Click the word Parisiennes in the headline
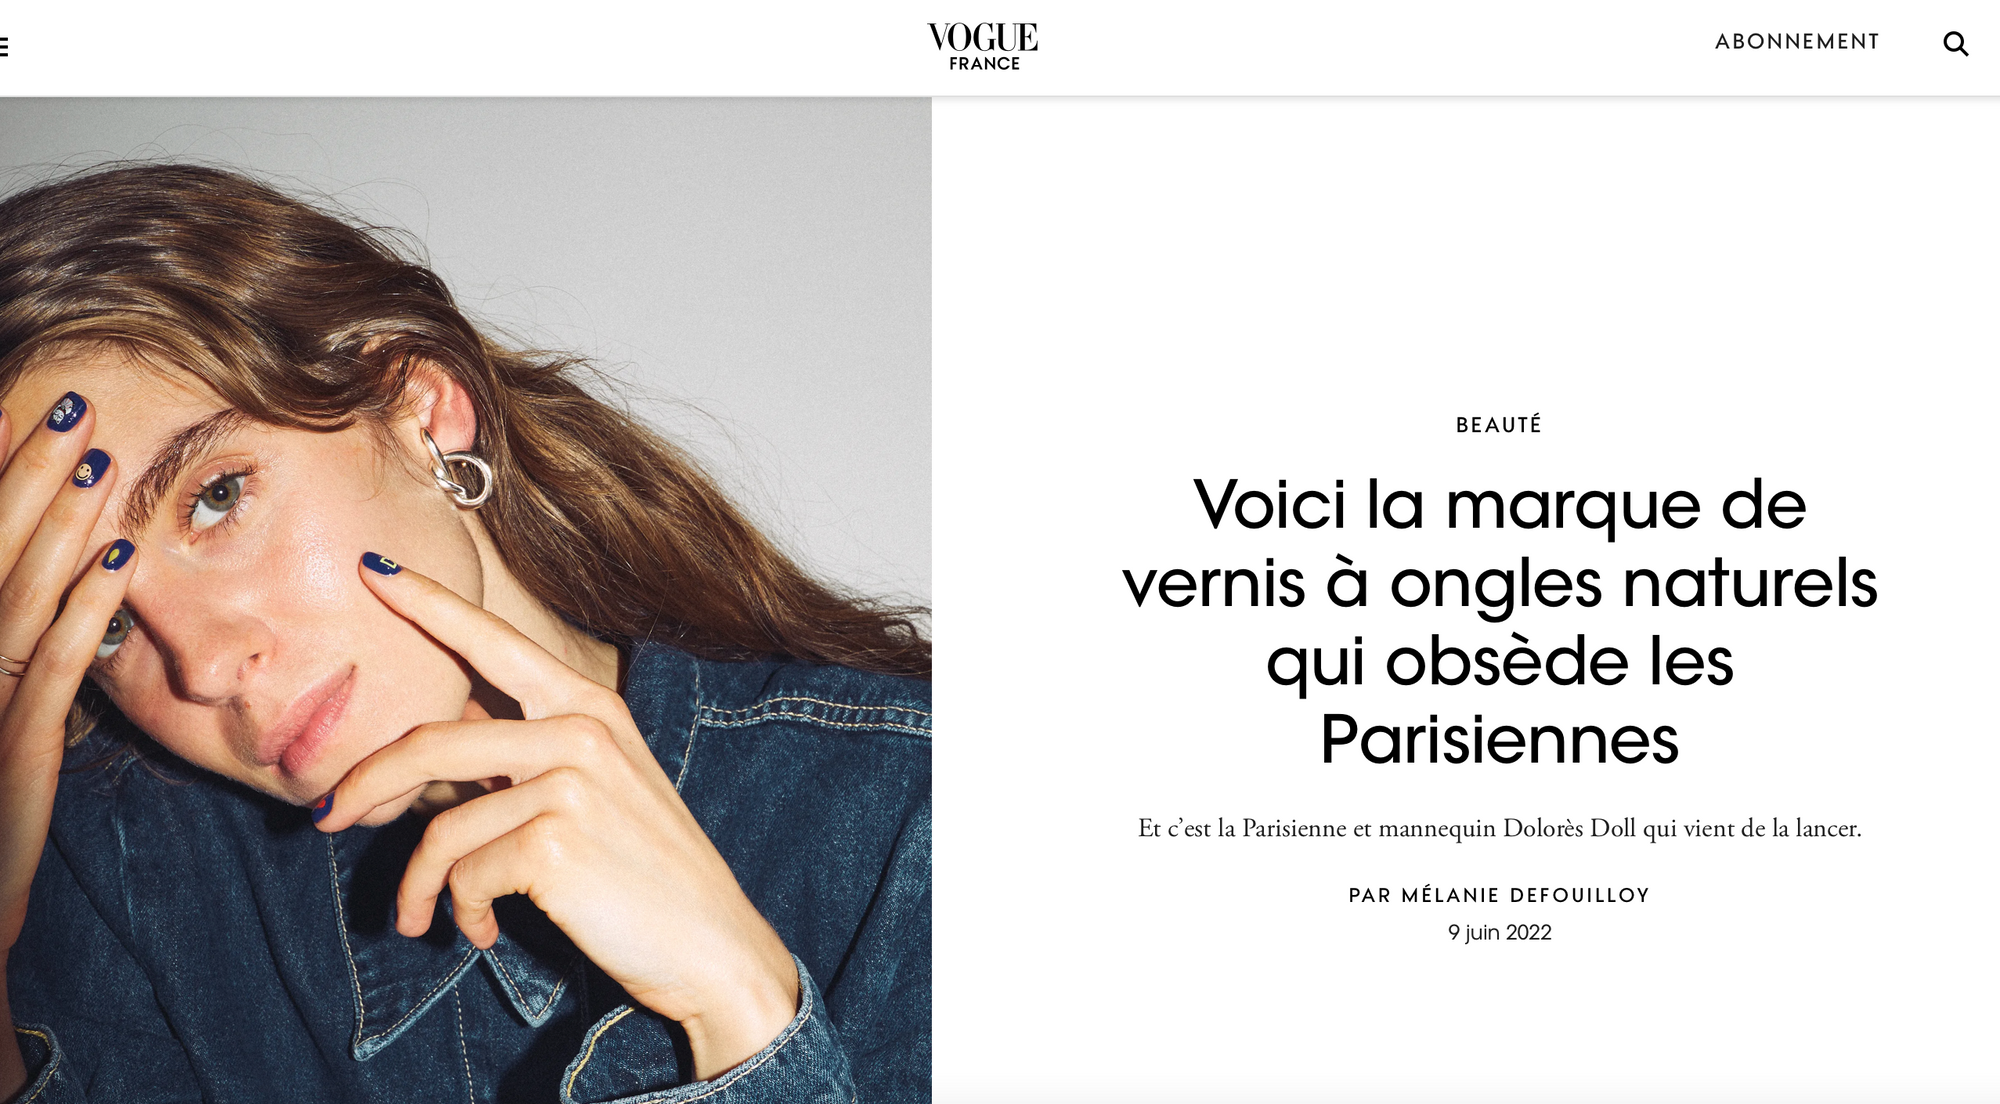 [x=1499, y=740]
